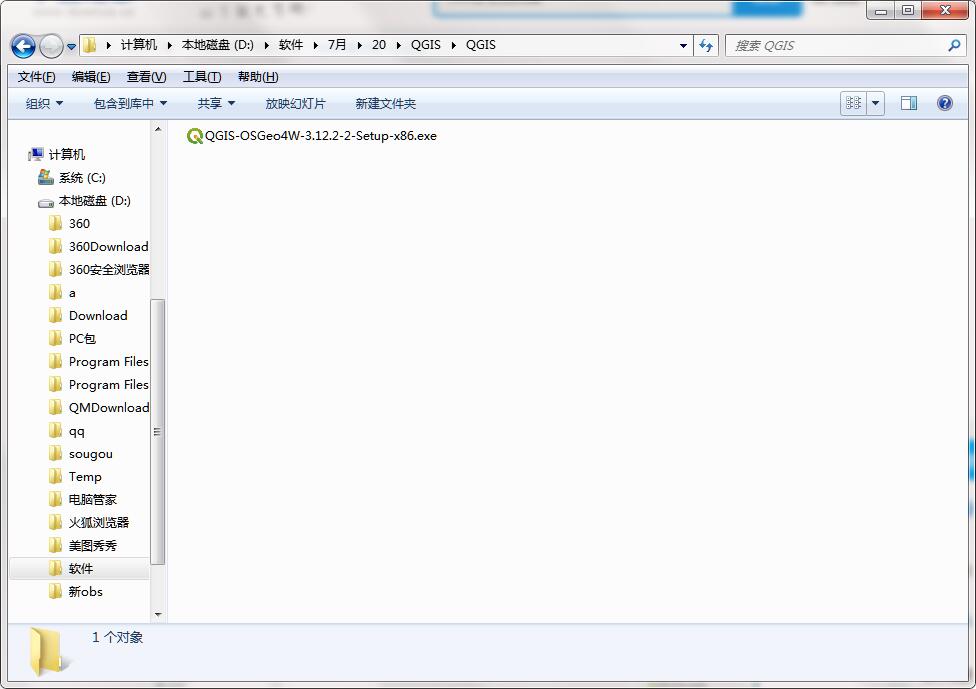This screenshot has height=689, width=976.
Task: Open the 文件(F) menu
Action: [x=36, y=77]
